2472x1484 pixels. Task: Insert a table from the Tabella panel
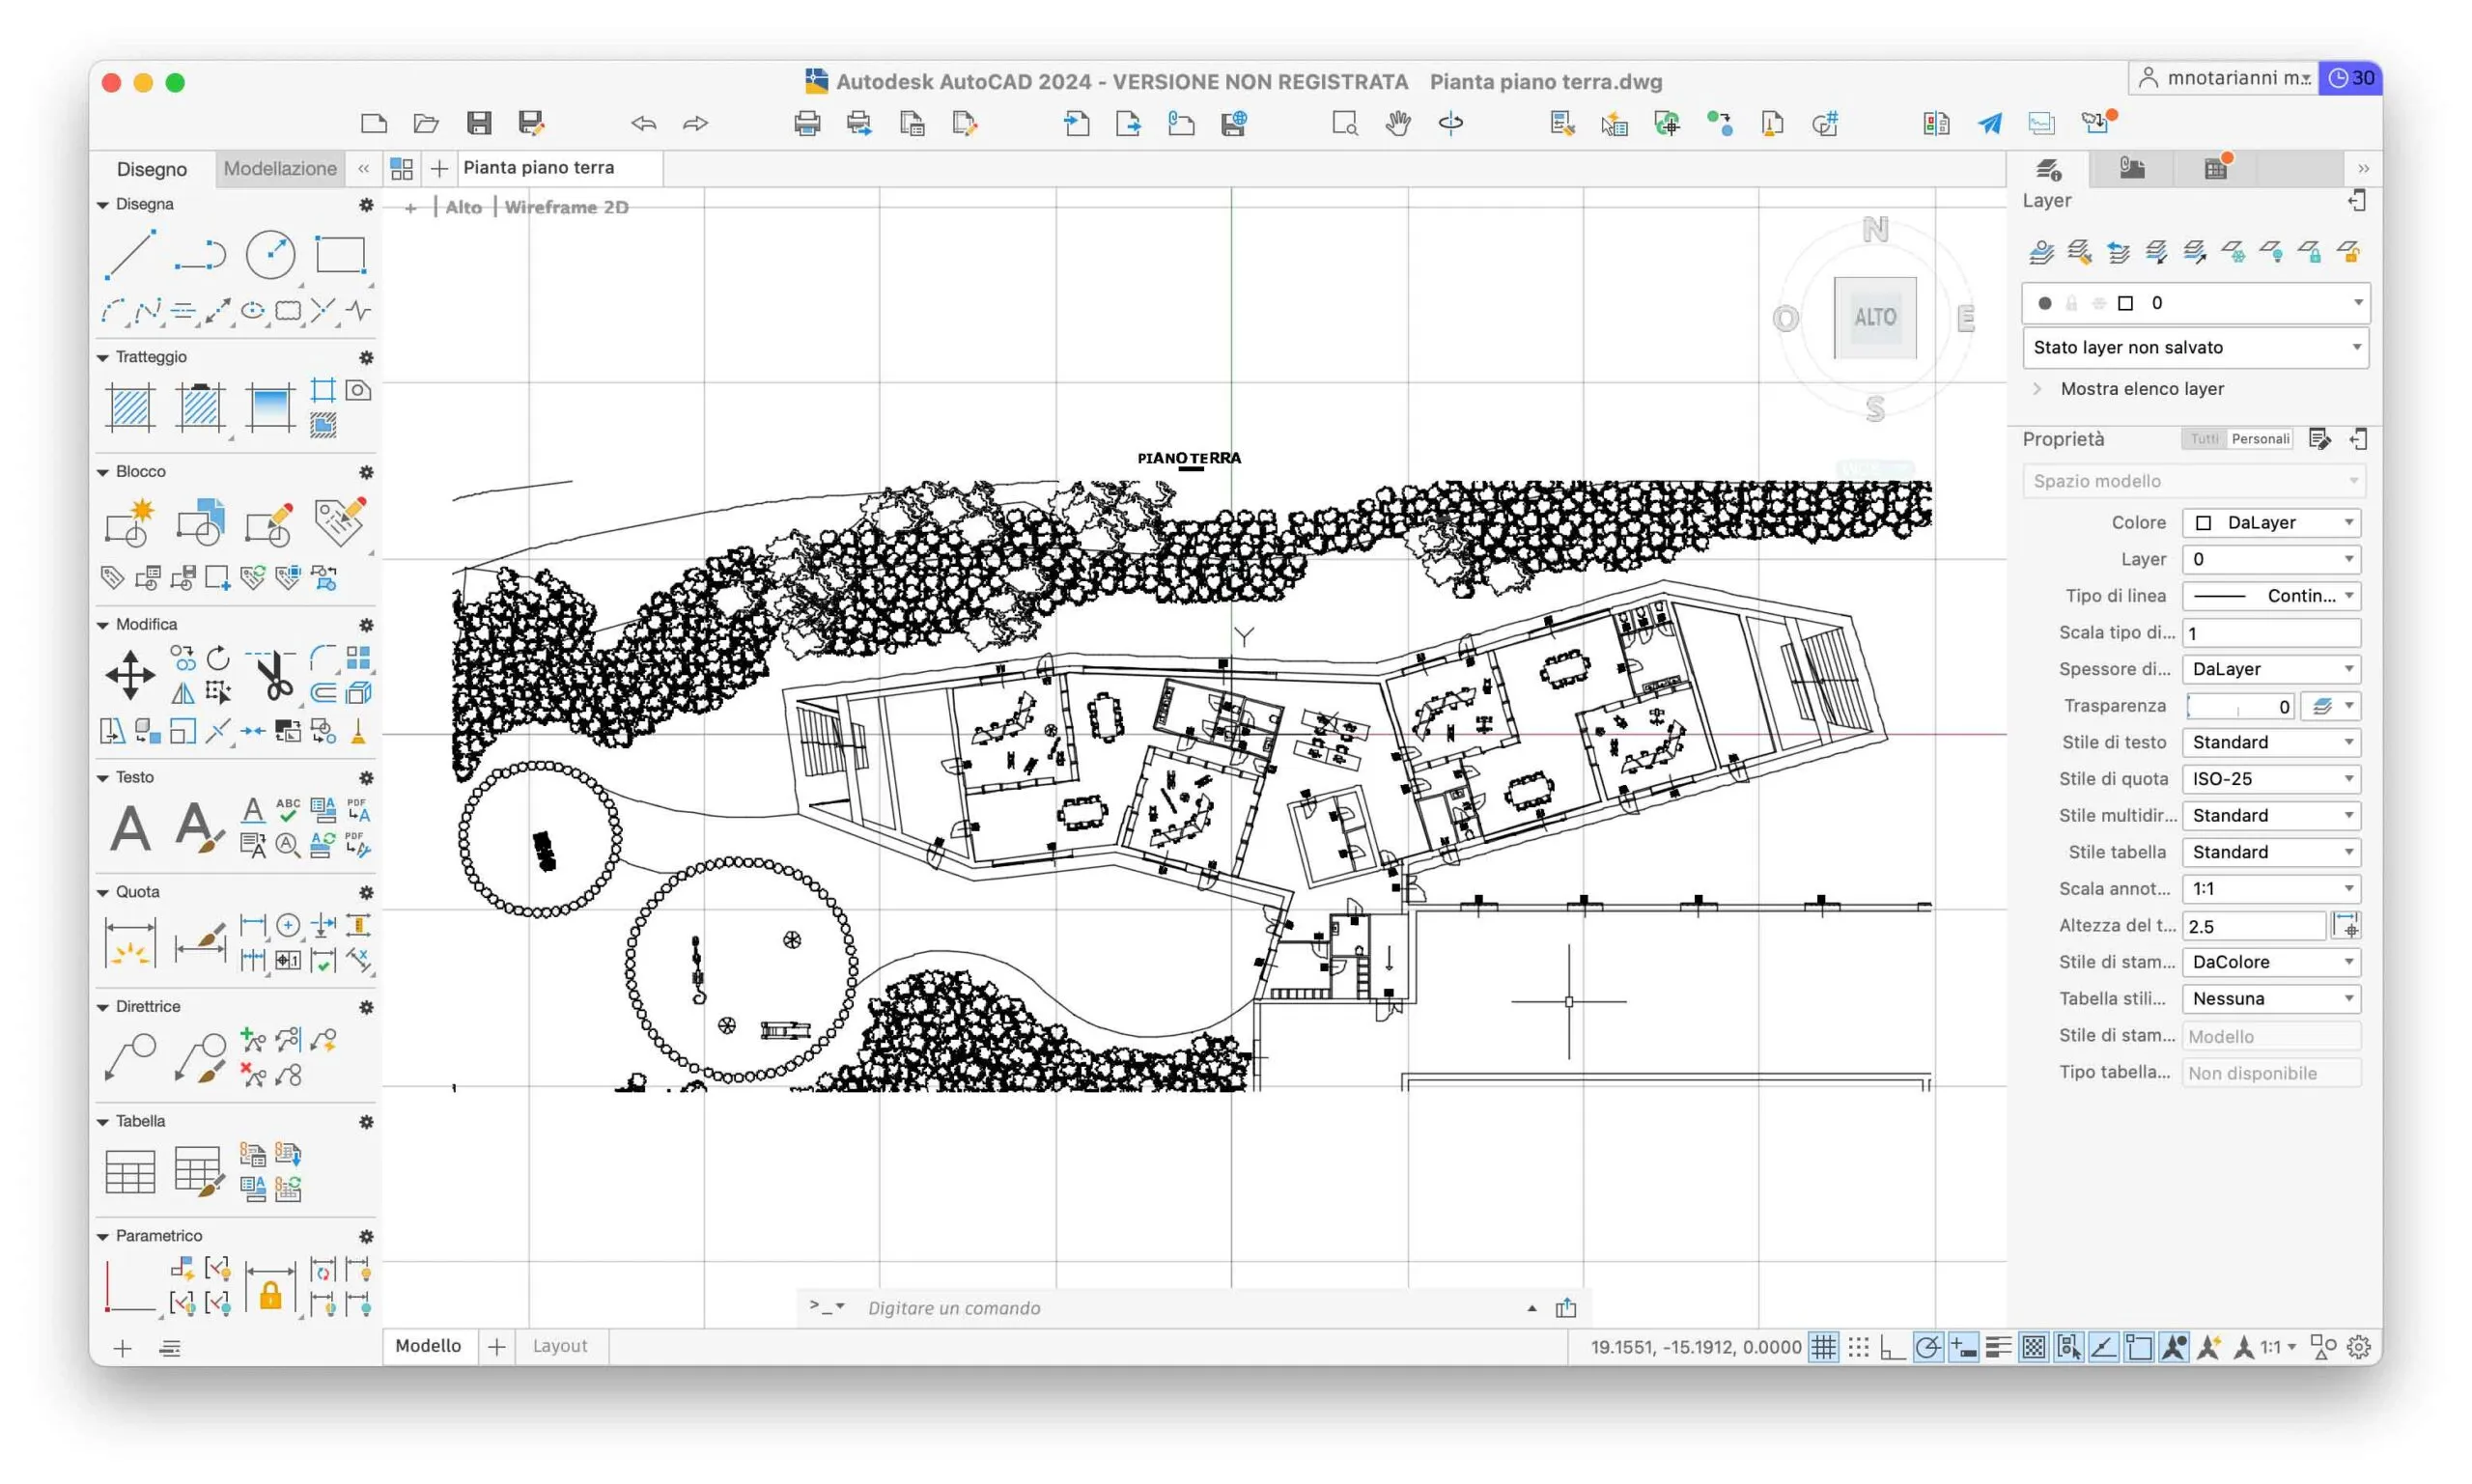[x=131, y=1170]
